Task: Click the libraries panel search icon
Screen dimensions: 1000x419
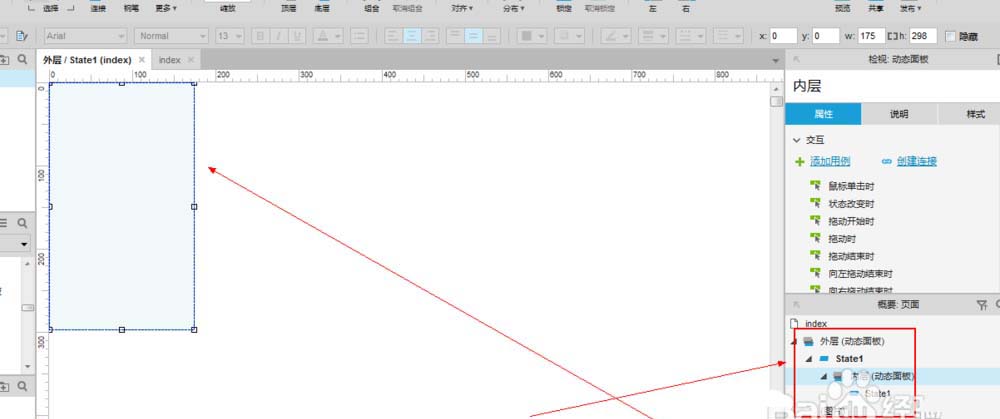Action: click(x=22, y=223)
